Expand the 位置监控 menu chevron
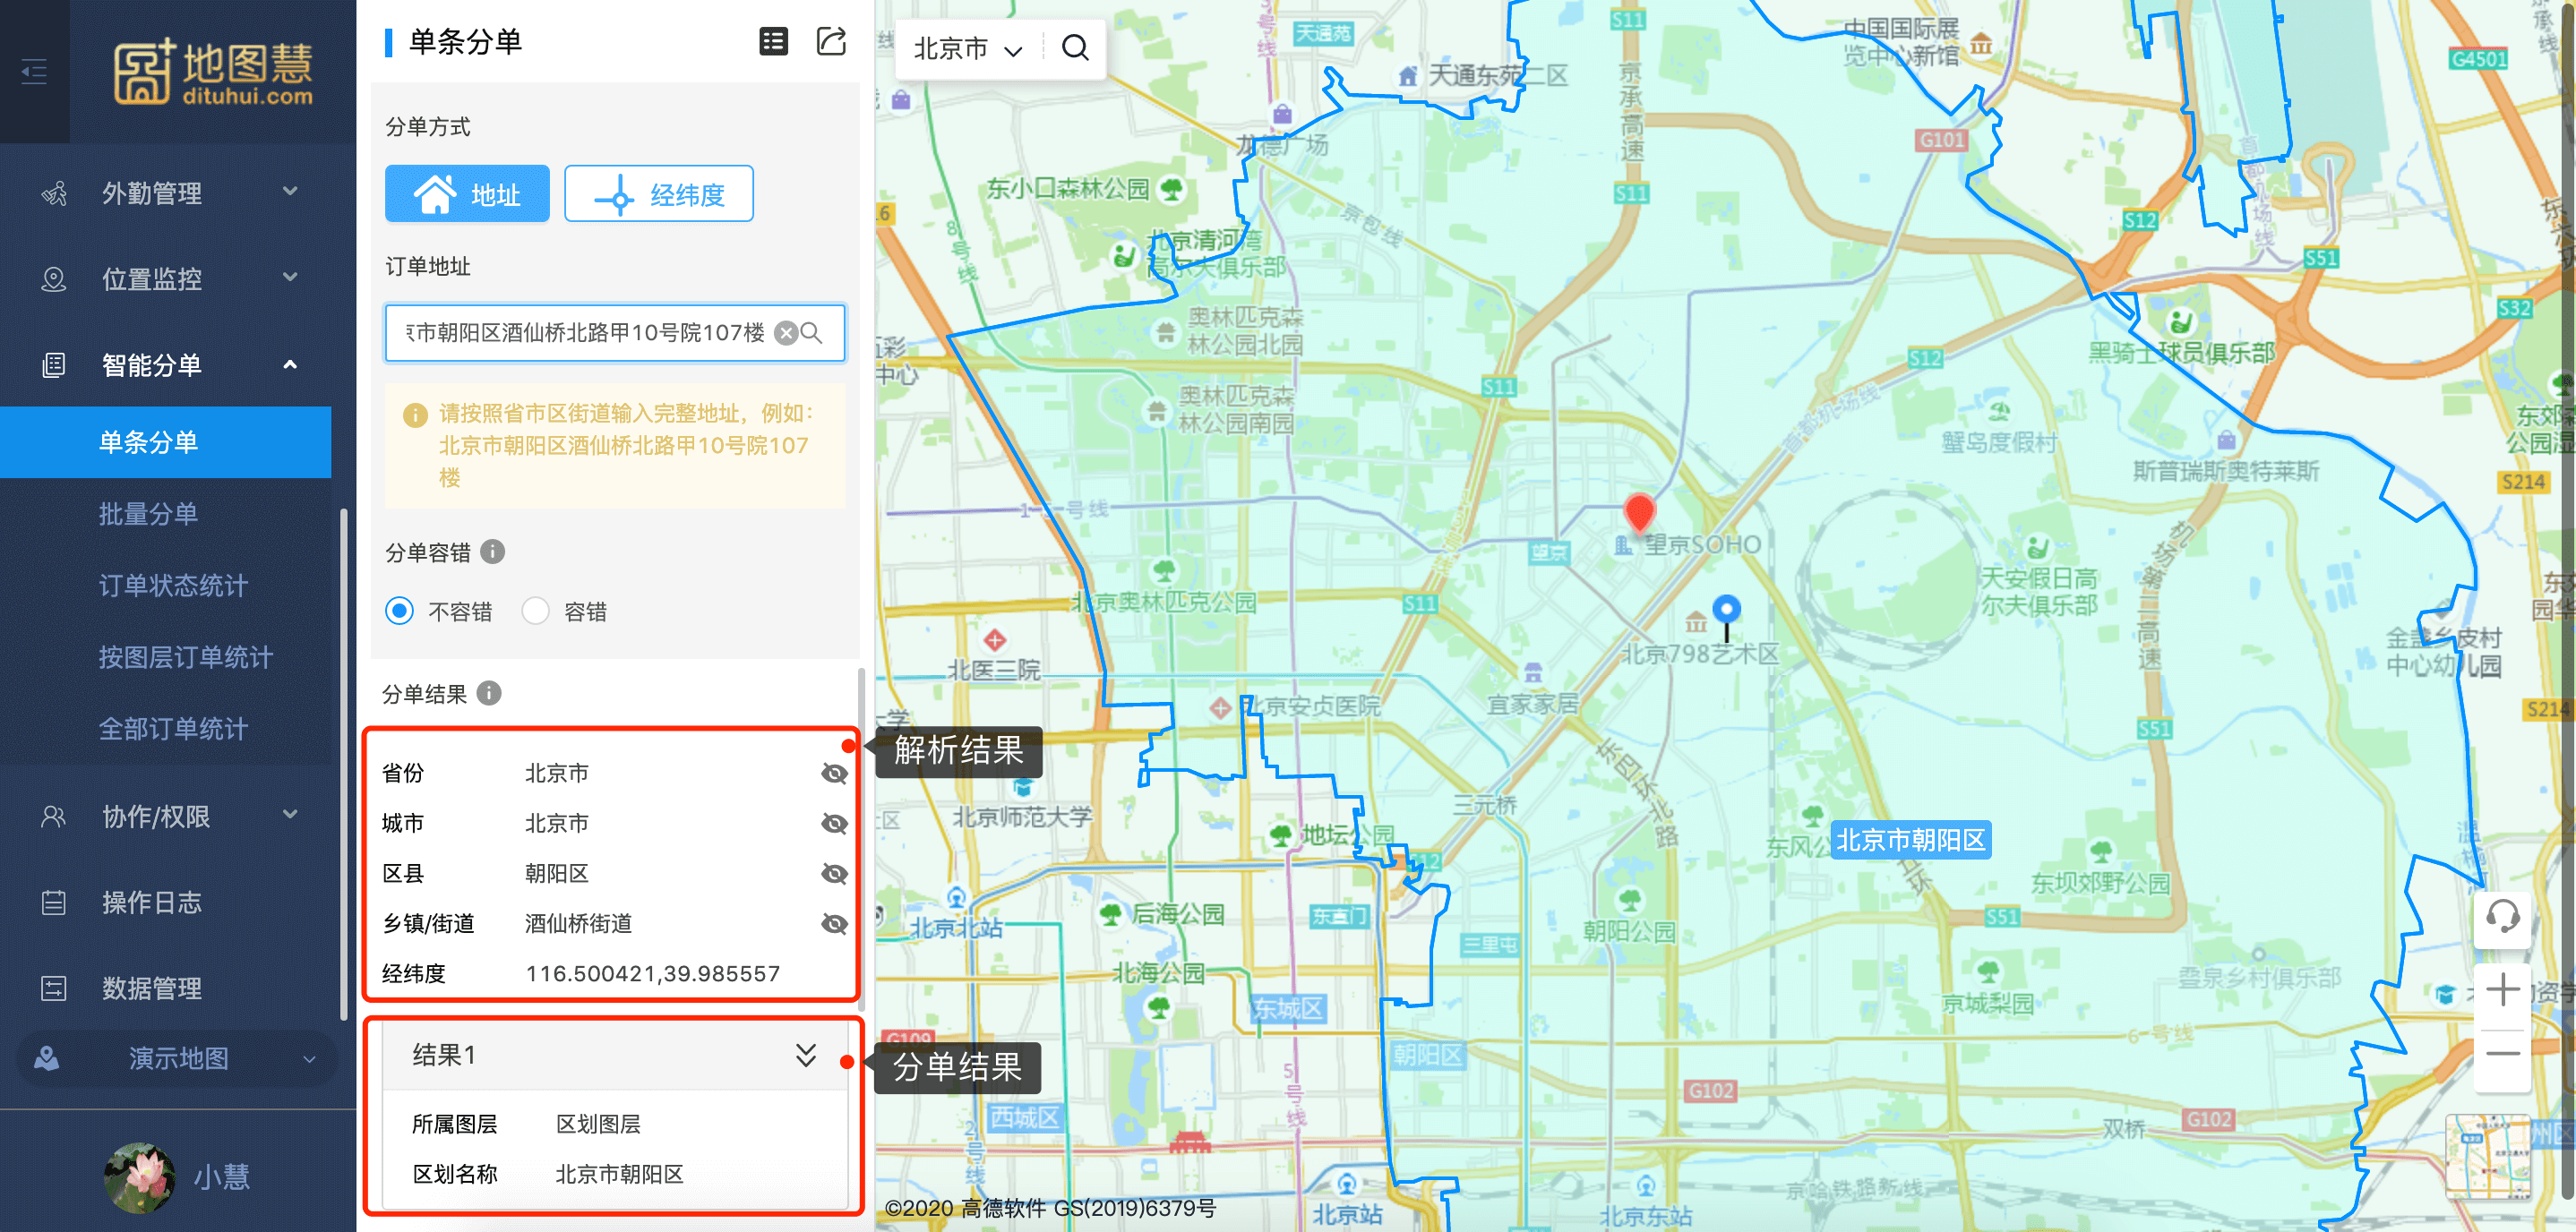This screenshot has width=2576, height=1232. [x=290, y=277]
